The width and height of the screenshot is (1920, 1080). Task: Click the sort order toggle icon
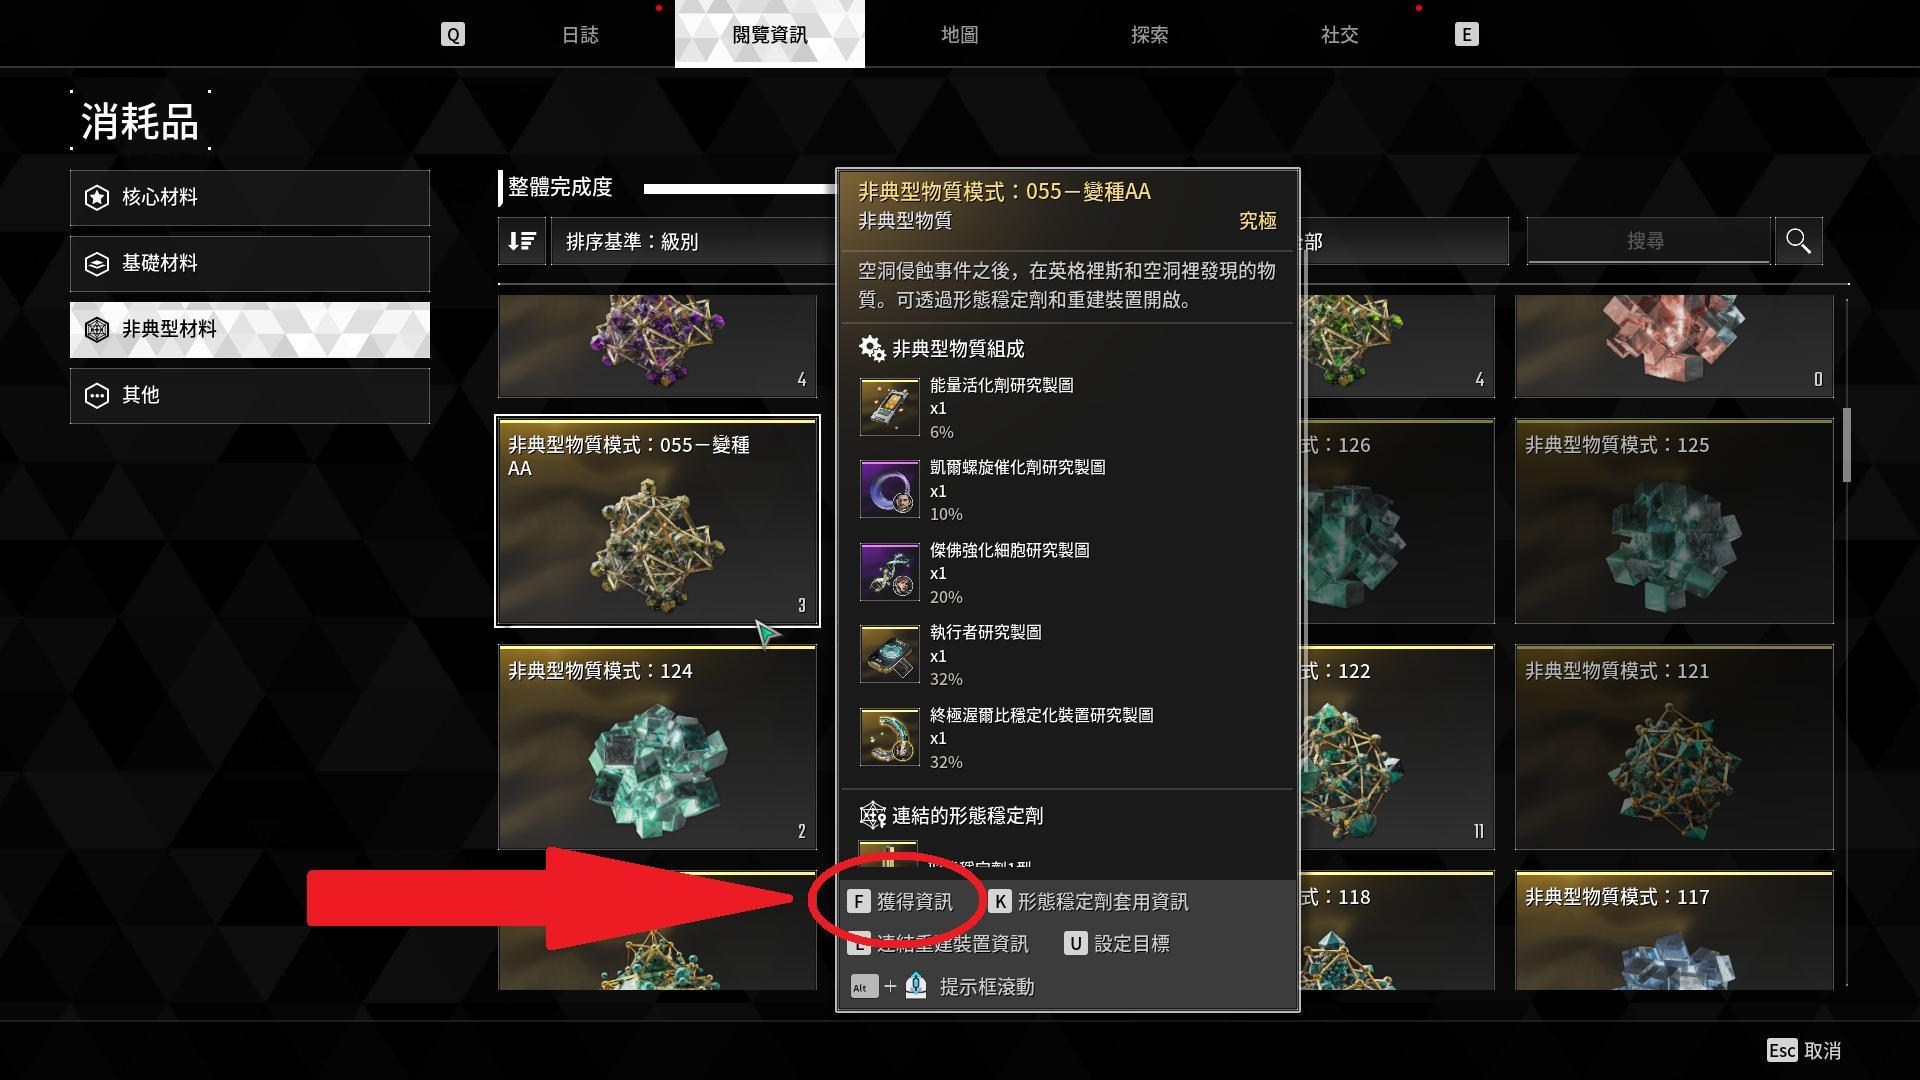[x=522, y=241]
